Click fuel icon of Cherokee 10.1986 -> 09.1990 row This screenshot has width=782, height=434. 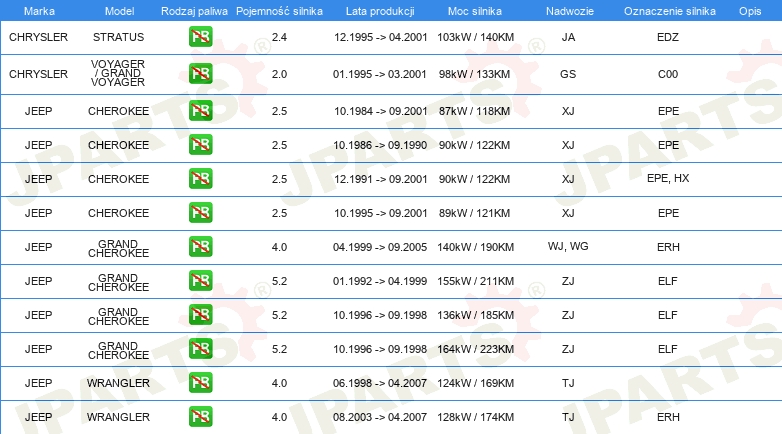(x=200, y=145)
